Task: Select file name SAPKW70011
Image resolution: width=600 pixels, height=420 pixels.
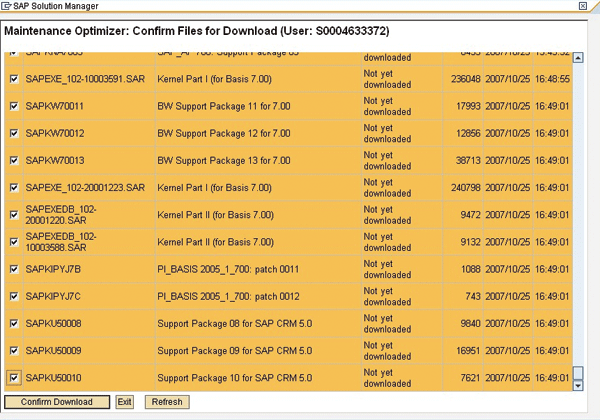Action: pos(54,106)
